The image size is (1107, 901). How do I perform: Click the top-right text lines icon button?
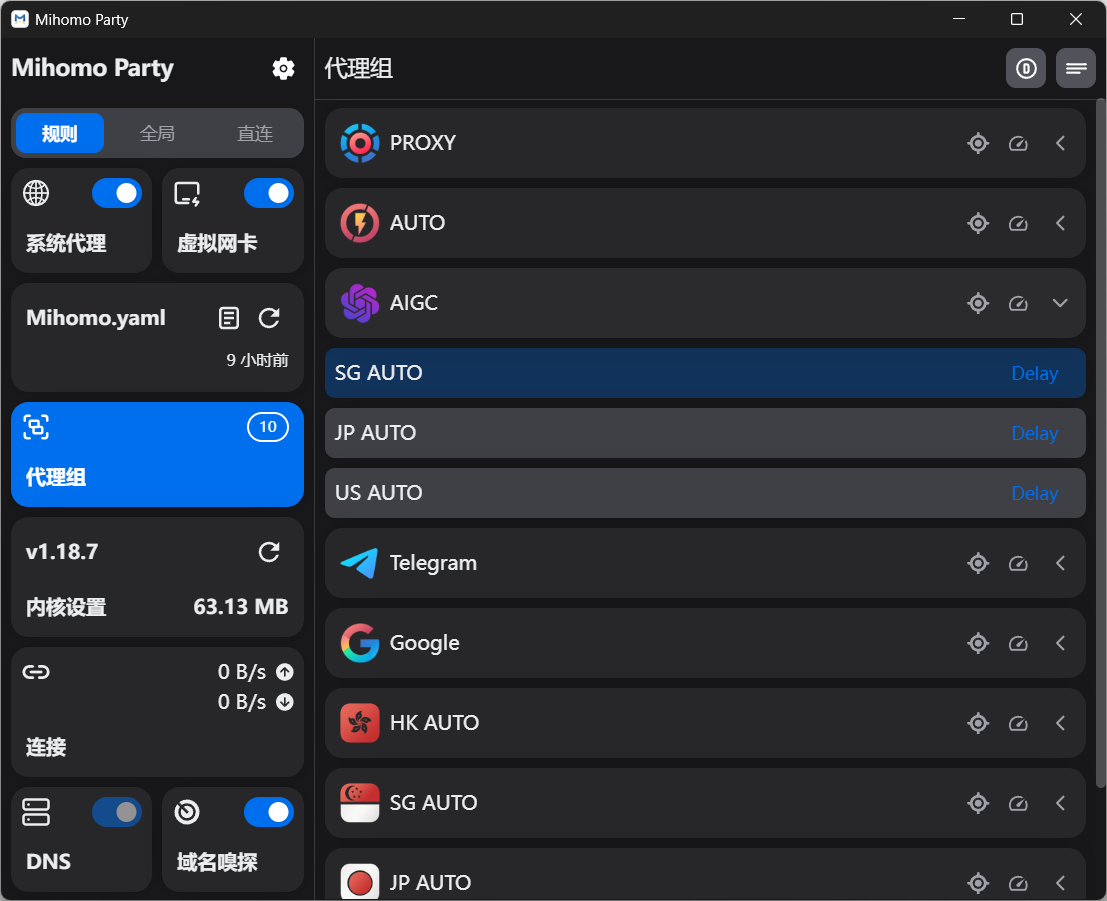coord(1076,69)
